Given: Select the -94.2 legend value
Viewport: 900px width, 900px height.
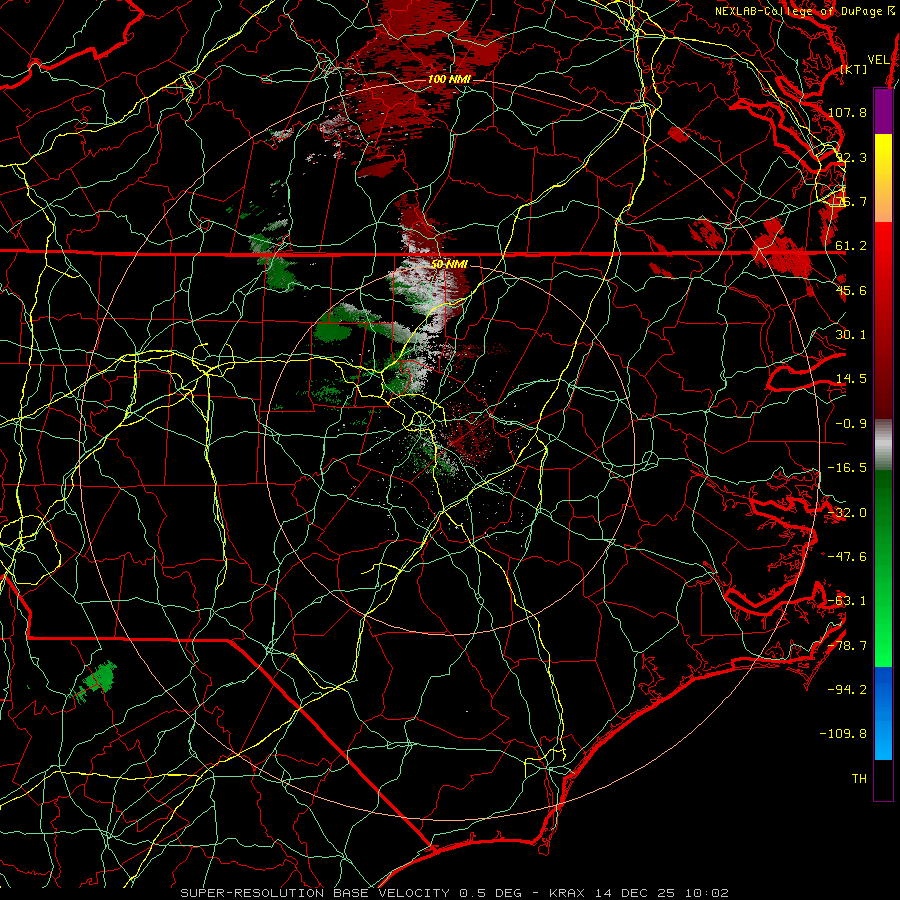Looking at the screenshot, I should 847,690.
